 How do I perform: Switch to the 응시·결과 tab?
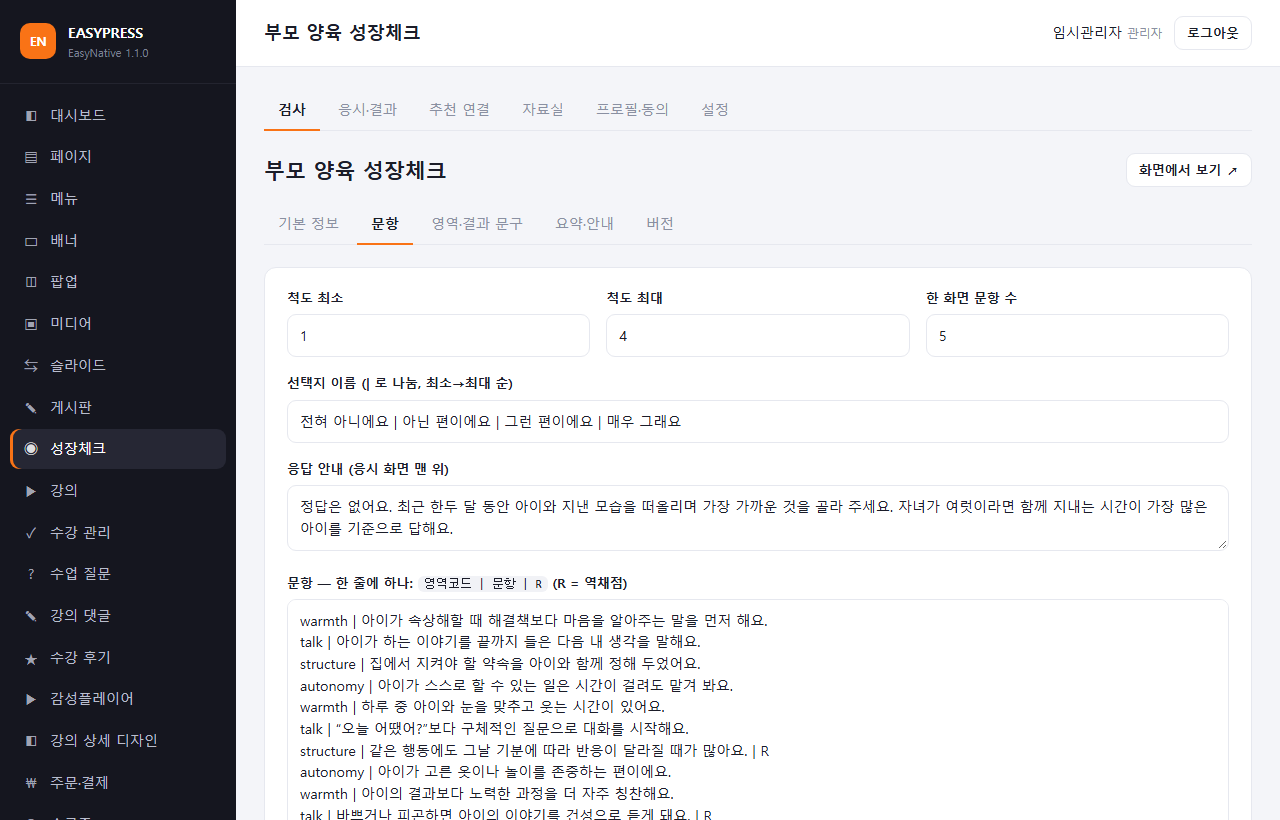point(368,110)
